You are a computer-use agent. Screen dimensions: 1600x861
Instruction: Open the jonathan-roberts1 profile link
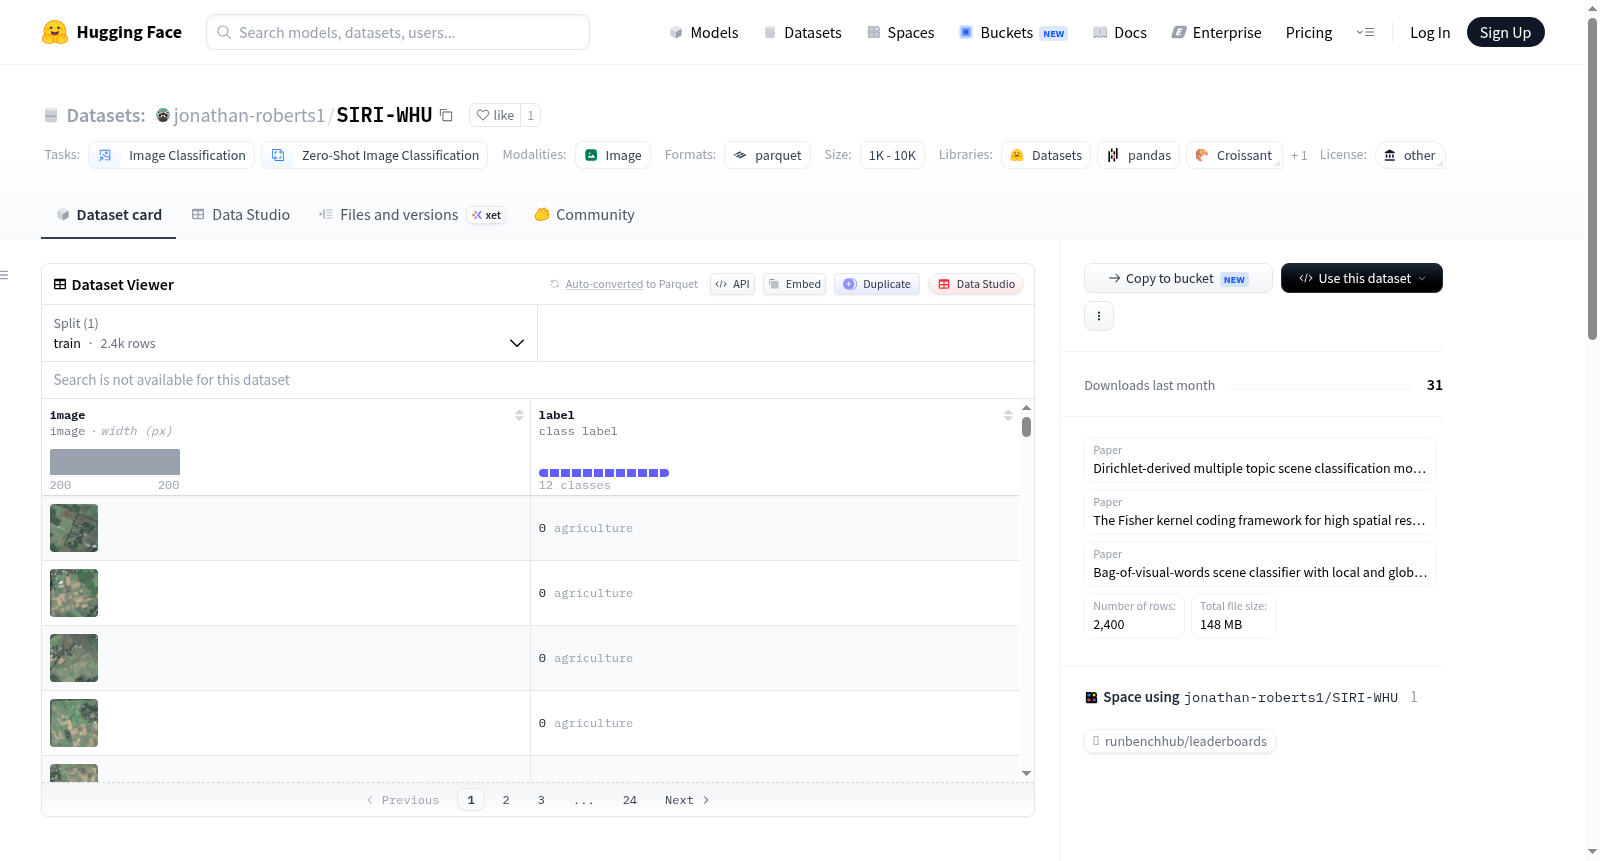[249, 115]
